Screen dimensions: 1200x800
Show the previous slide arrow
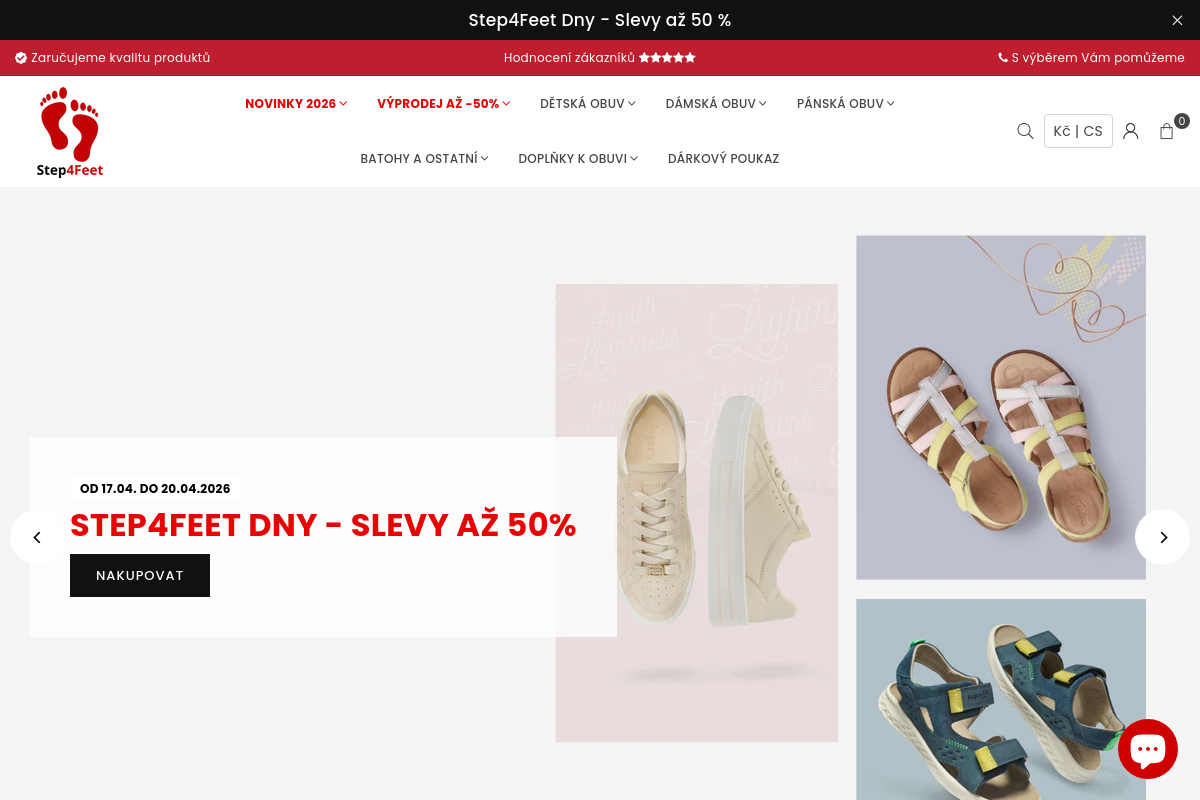pyautogui.click(x=37, y=537)
